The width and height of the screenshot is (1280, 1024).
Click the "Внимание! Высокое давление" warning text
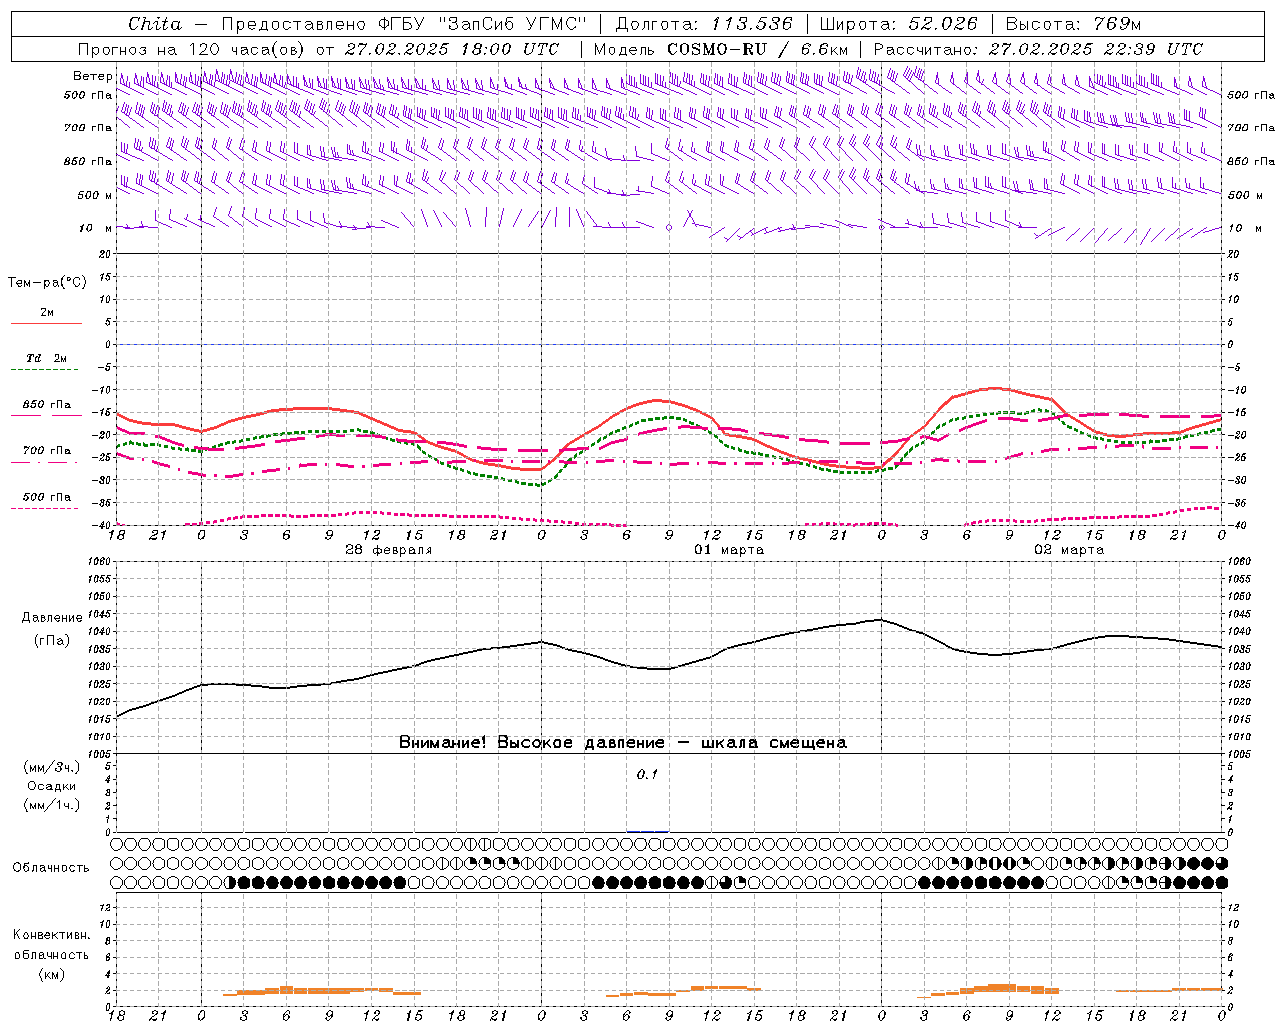(532, 743)
